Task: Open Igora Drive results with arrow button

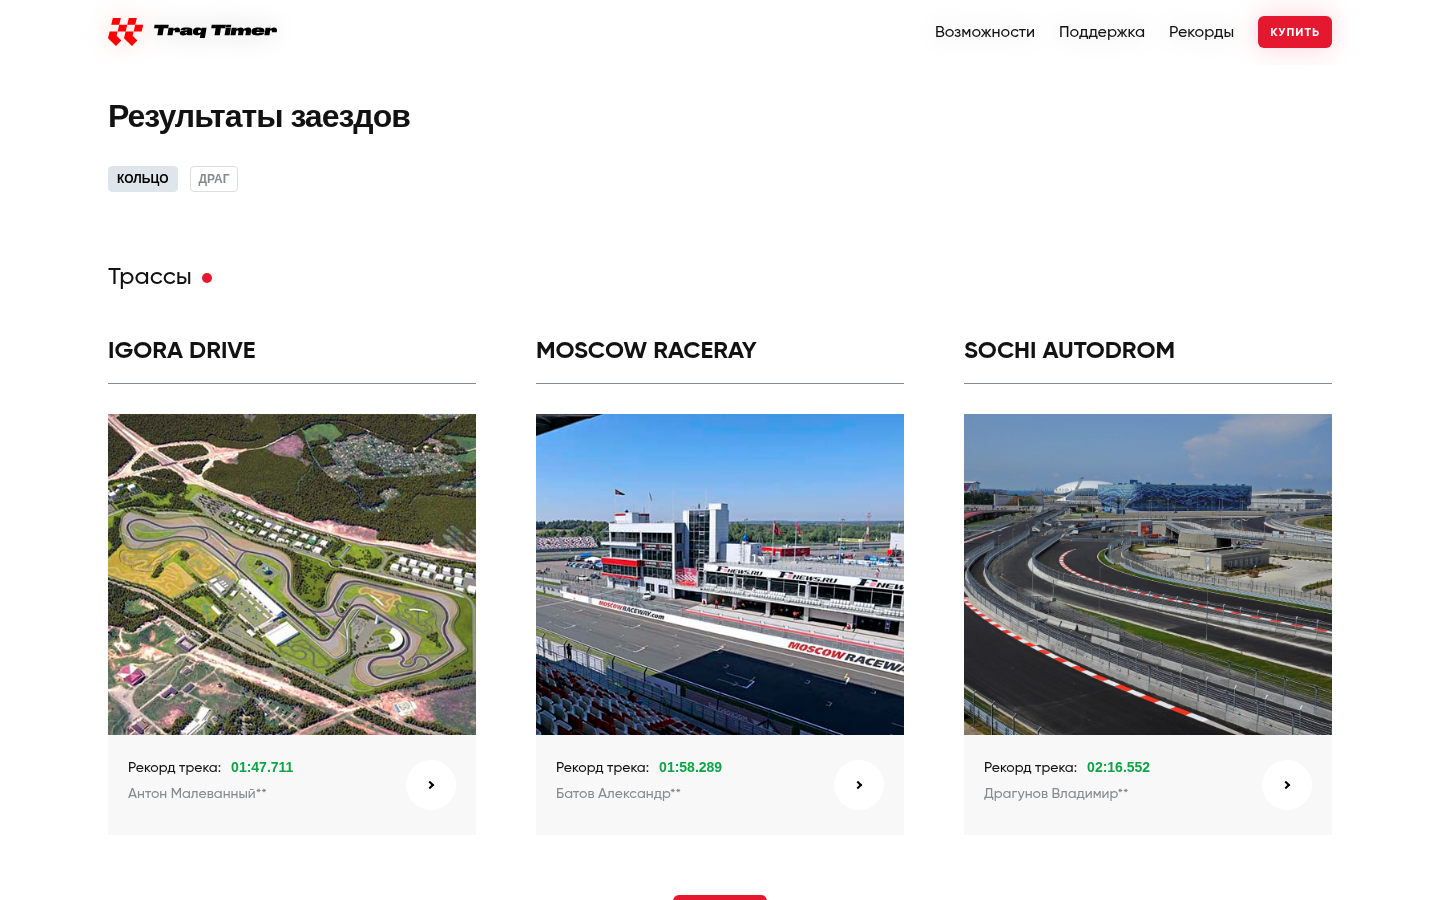Action: (431, 785)
